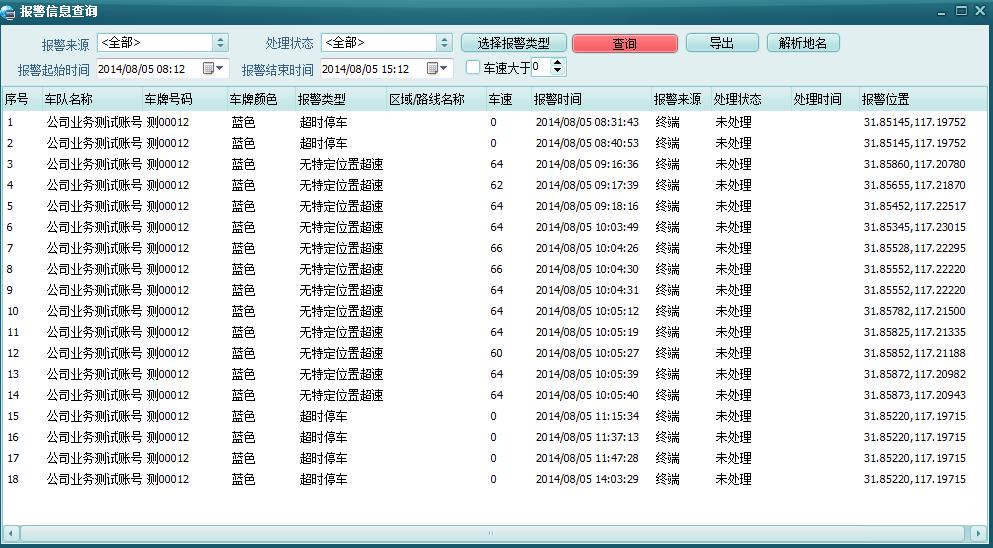Click the 导出 button
Viewport: 993px width, 548px height.
pyautogui.click(x=721, y=44)
